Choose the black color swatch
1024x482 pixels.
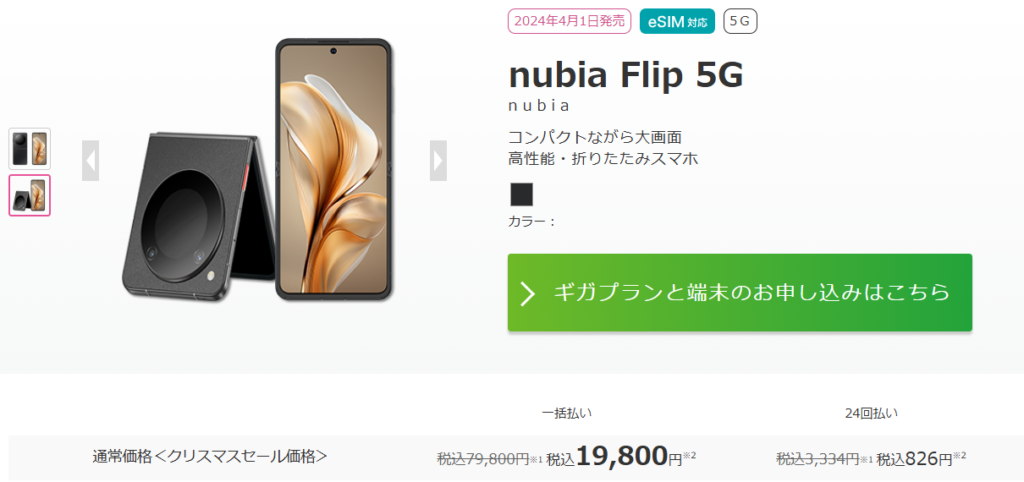click(x=522, y=193)
